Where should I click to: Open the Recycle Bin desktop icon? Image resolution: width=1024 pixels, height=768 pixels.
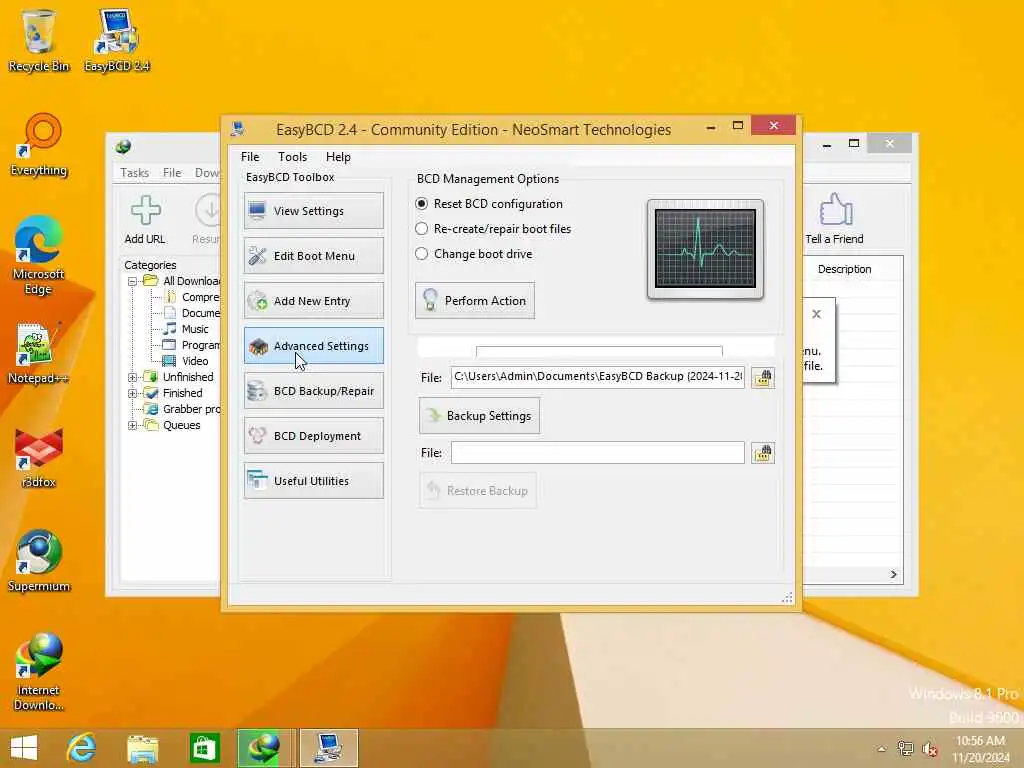(x=39, y=40)
